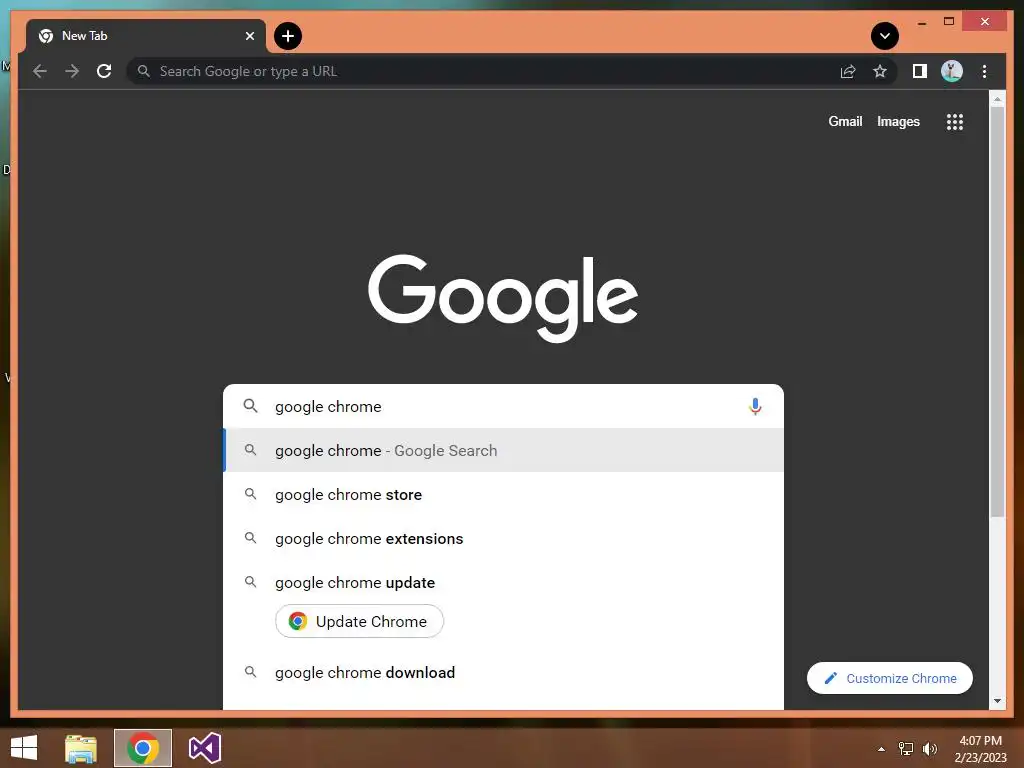Click the back navigation arrow
Screen dimensions: 1024x768
coord(40,71)
